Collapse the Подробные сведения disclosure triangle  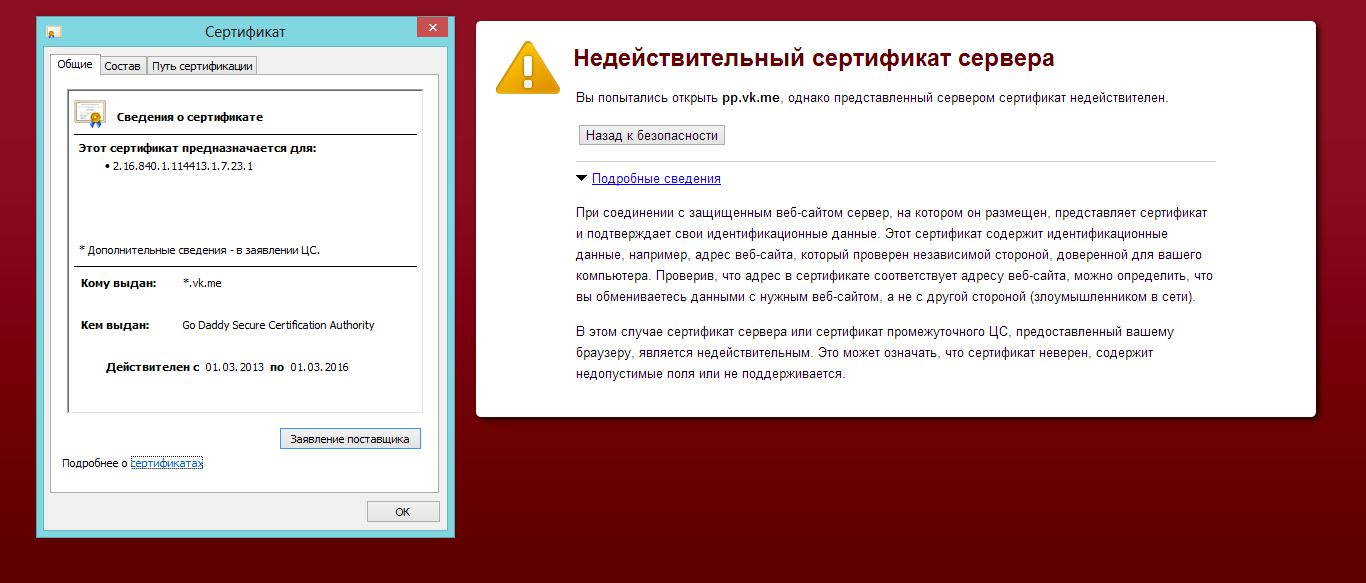pyautogui.click(x=581, y=179)
